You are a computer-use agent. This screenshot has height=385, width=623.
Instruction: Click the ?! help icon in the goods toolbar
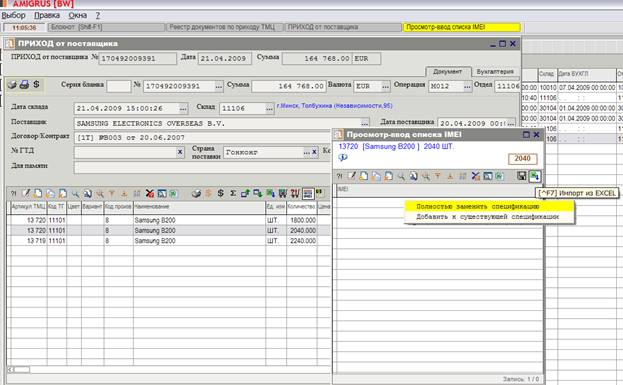[14, 193]
